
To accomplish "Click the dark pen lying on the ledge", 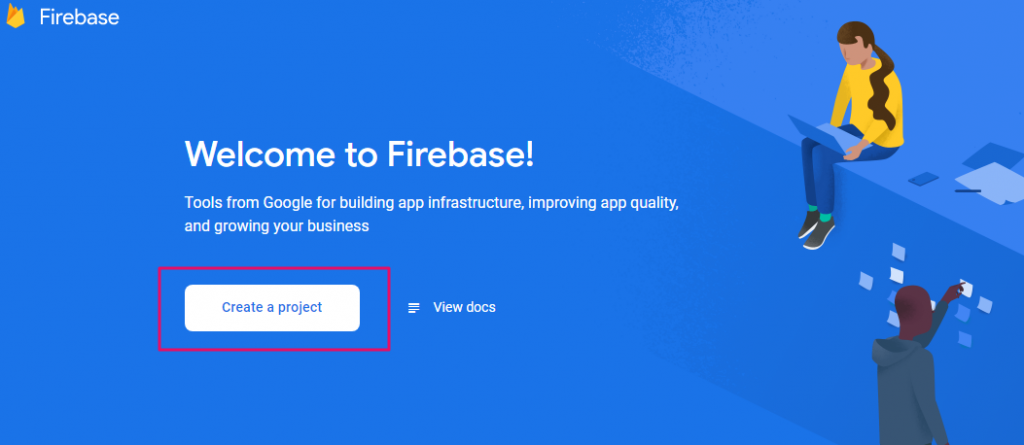I will tap(968, 191).
